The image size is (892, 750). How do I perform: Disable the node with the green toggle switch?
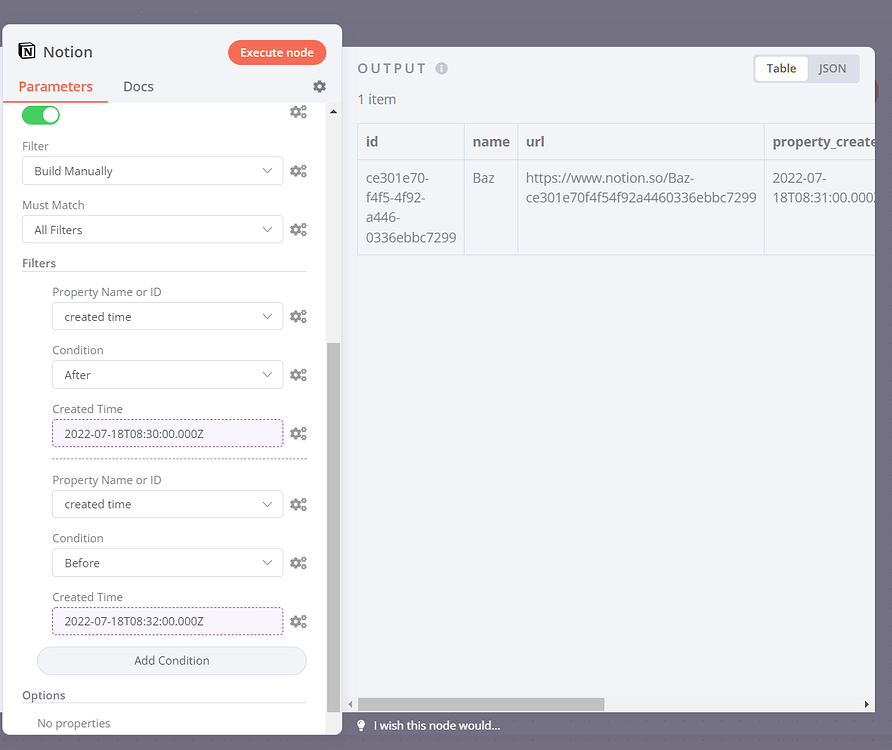40,115
